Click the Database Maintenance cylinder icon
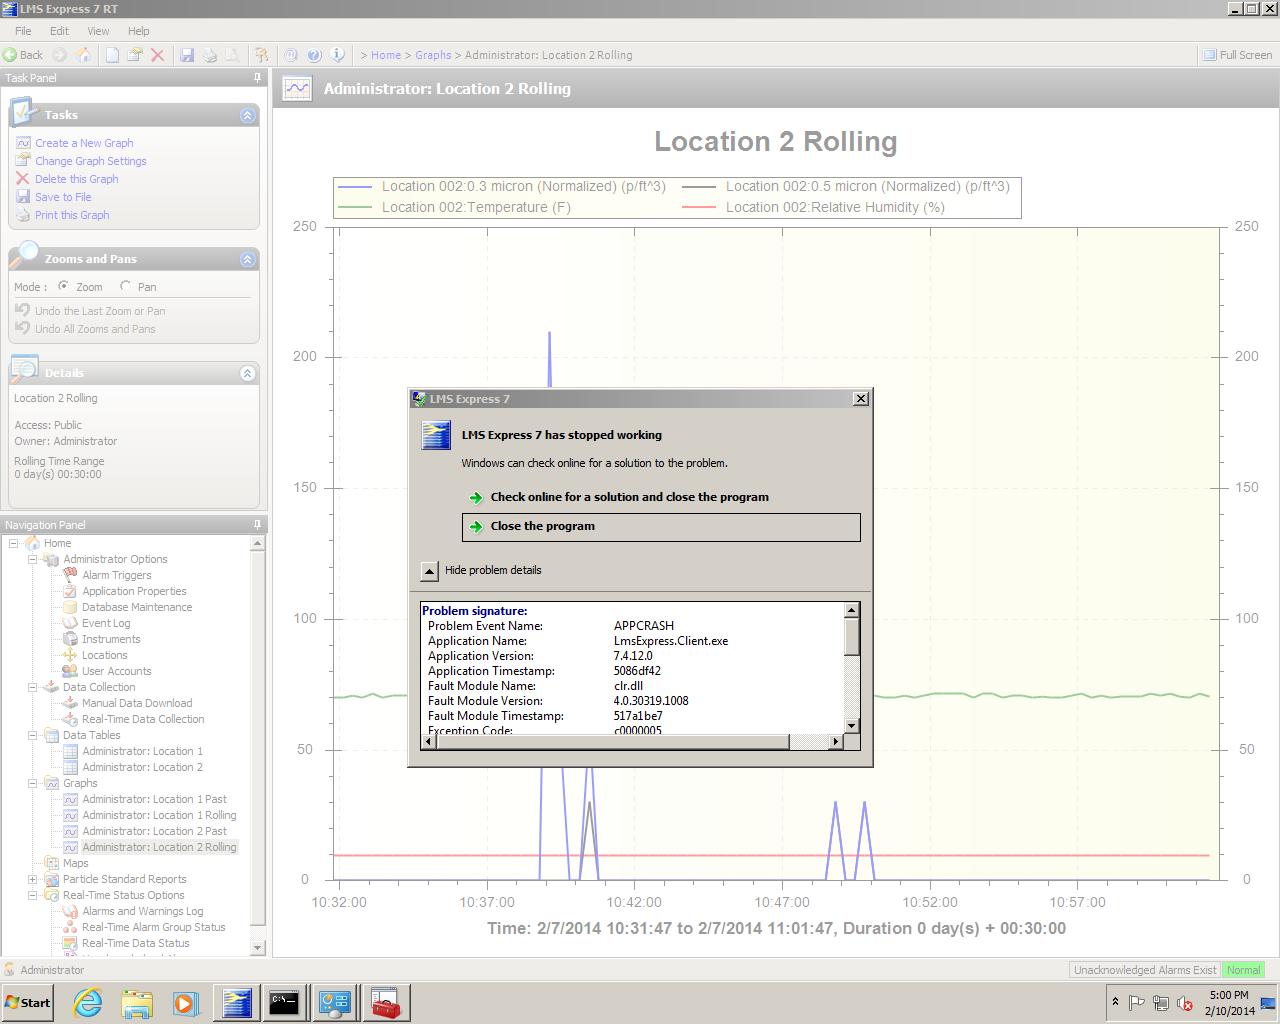This screenshot has width=1280, height=1024. click(70, 607)
